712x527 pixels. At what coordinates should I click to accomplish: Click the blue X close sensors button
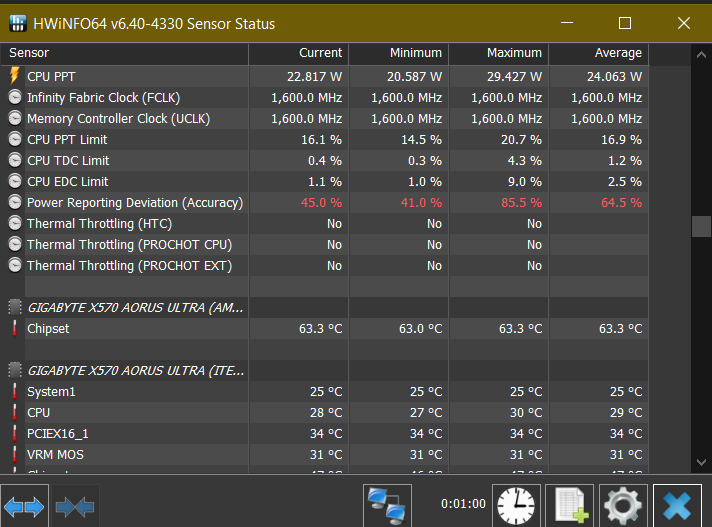(677, 506)
